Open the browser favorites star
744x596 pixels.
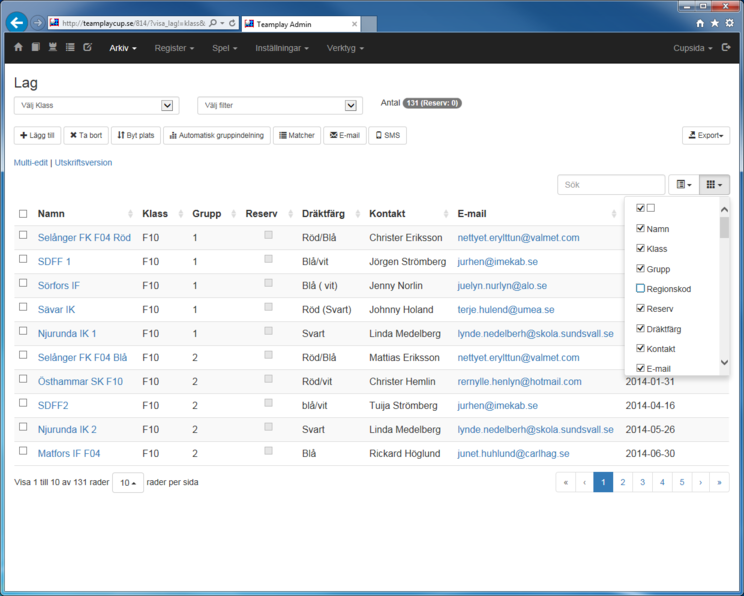tap(714, 22)
